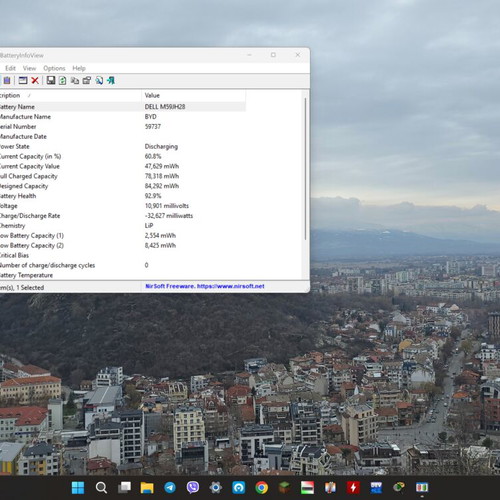Click the window-shaped toolbar icon
This screenshot has width=500, height=500.
[23, 80]
